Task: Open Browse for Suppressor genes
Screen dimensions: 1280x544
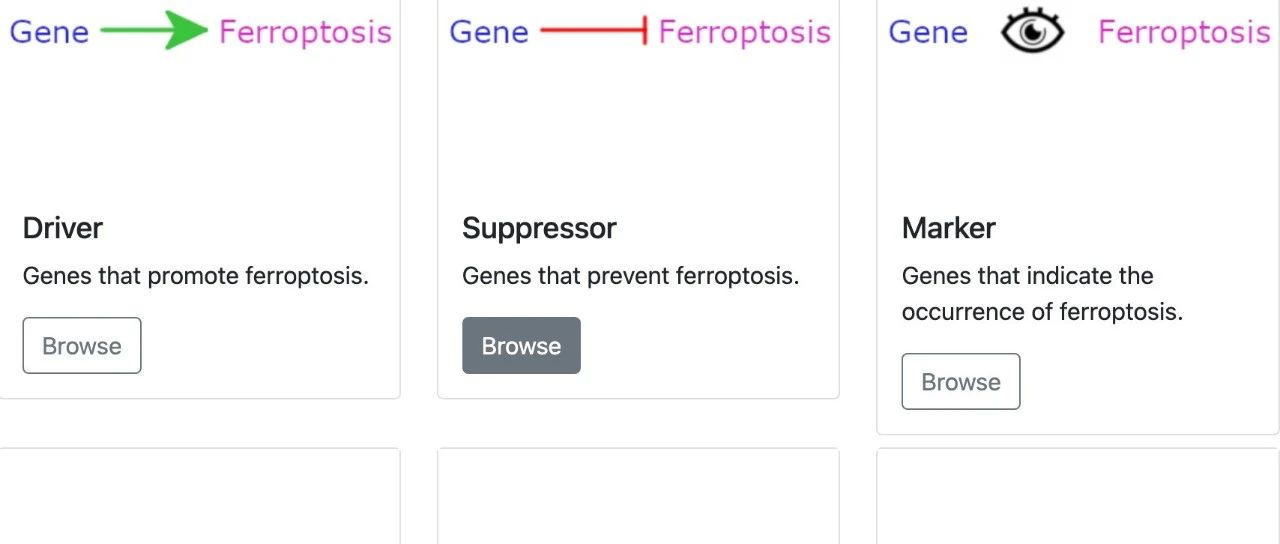Action: click(521, 346)
